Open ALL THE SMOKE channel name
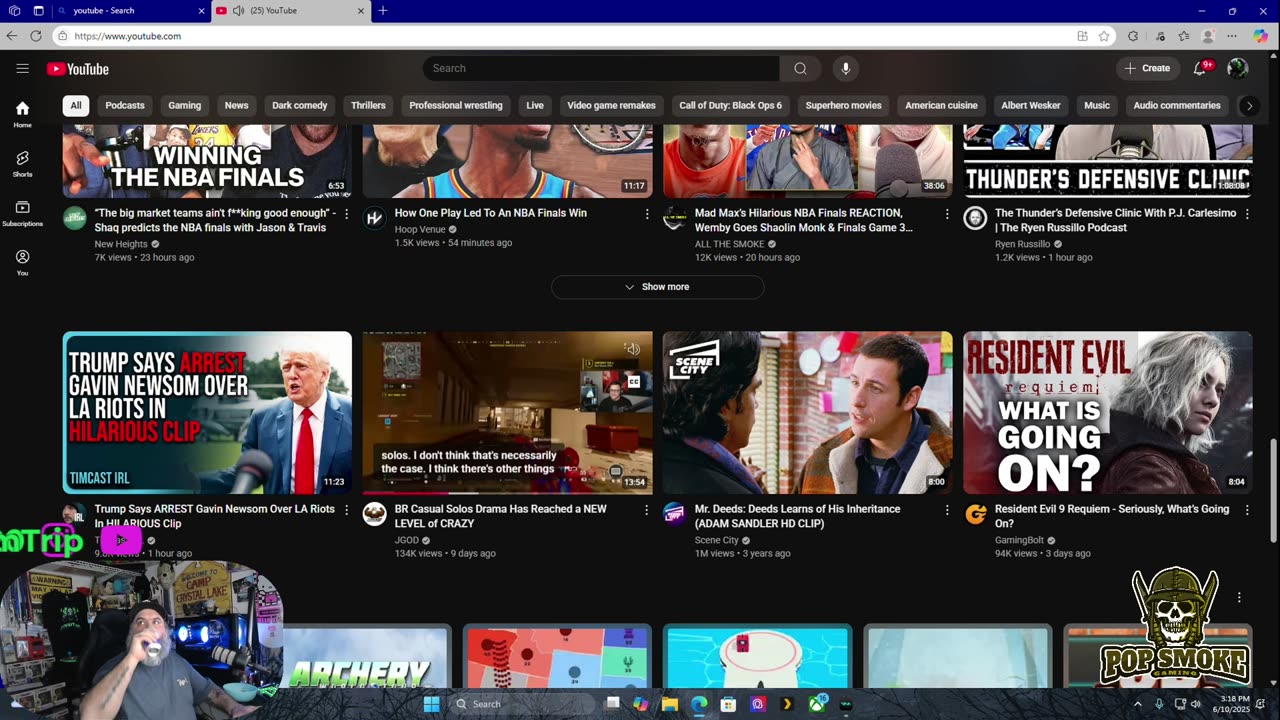 point(729,244)
